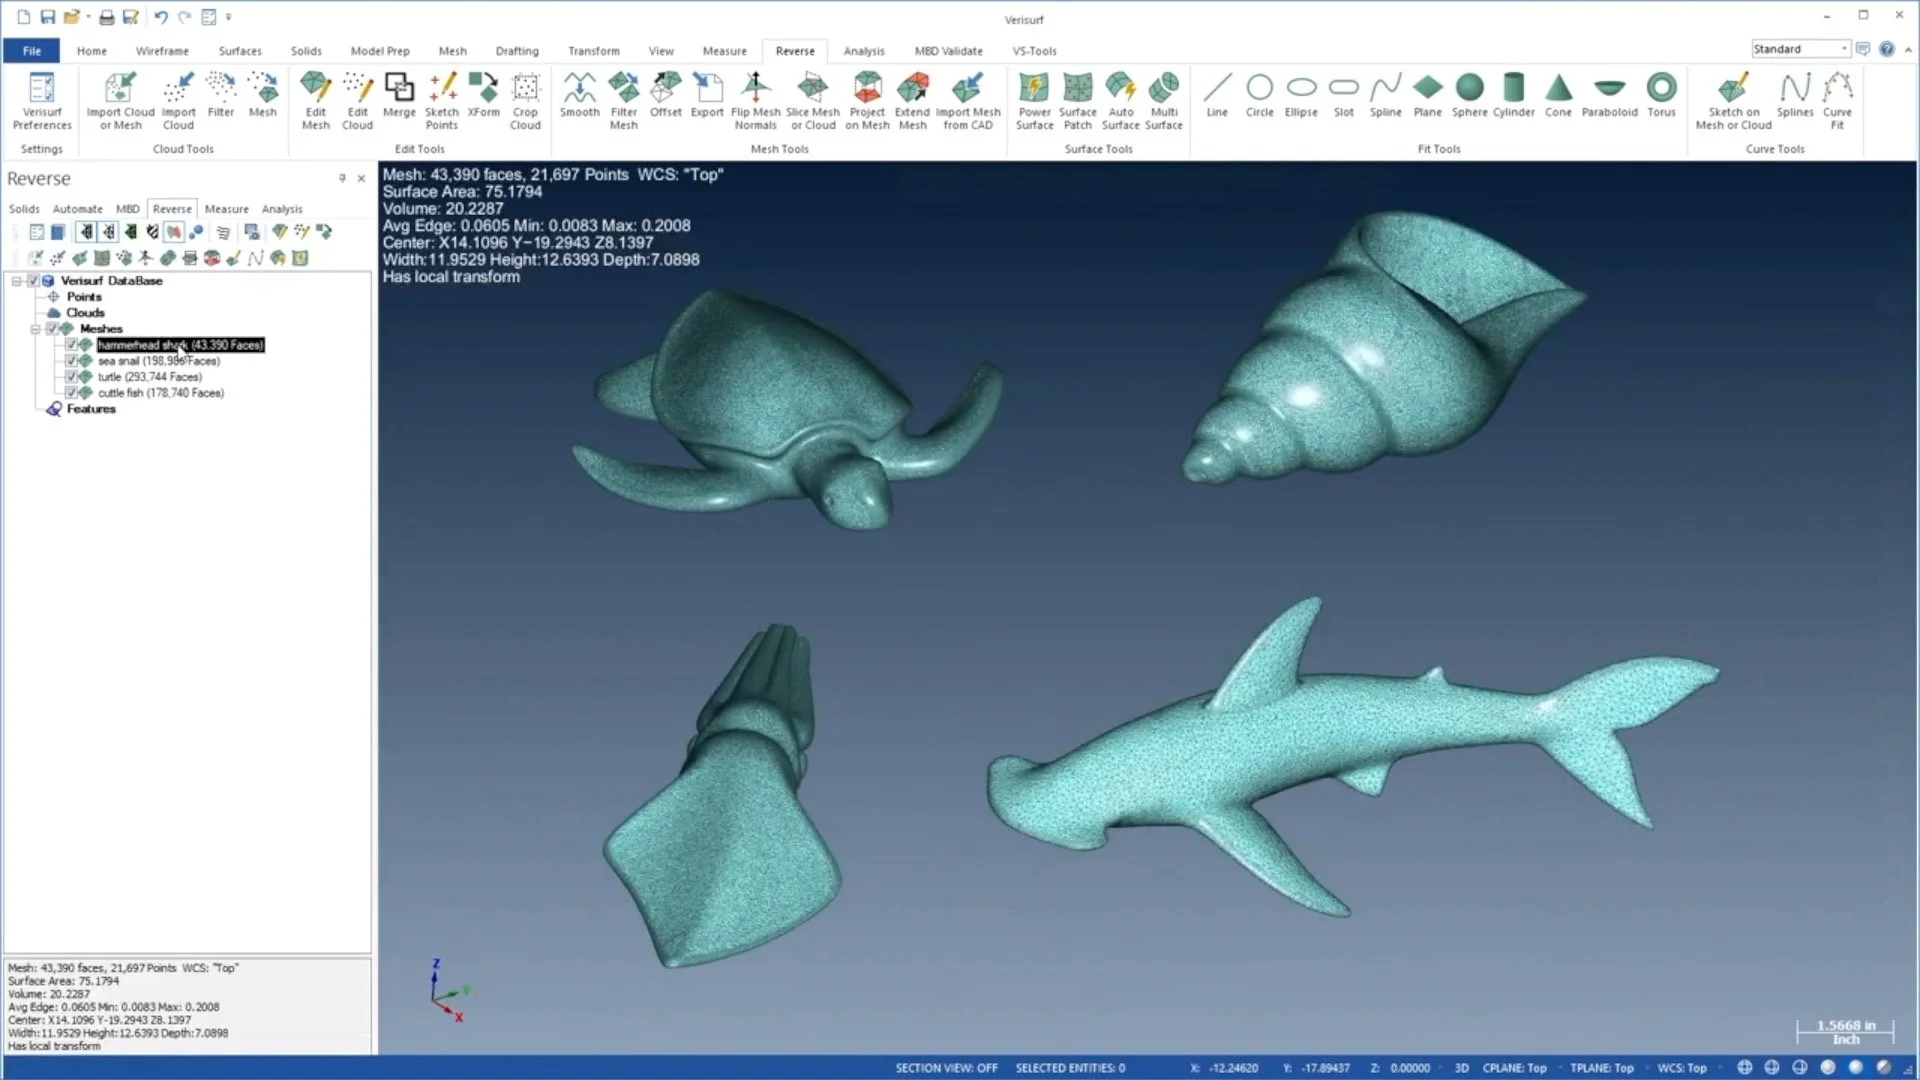This screenshot has height=1080, width=1920.
Task: Toggle the sea snail mesh checkbox
Action: point(71,361)
